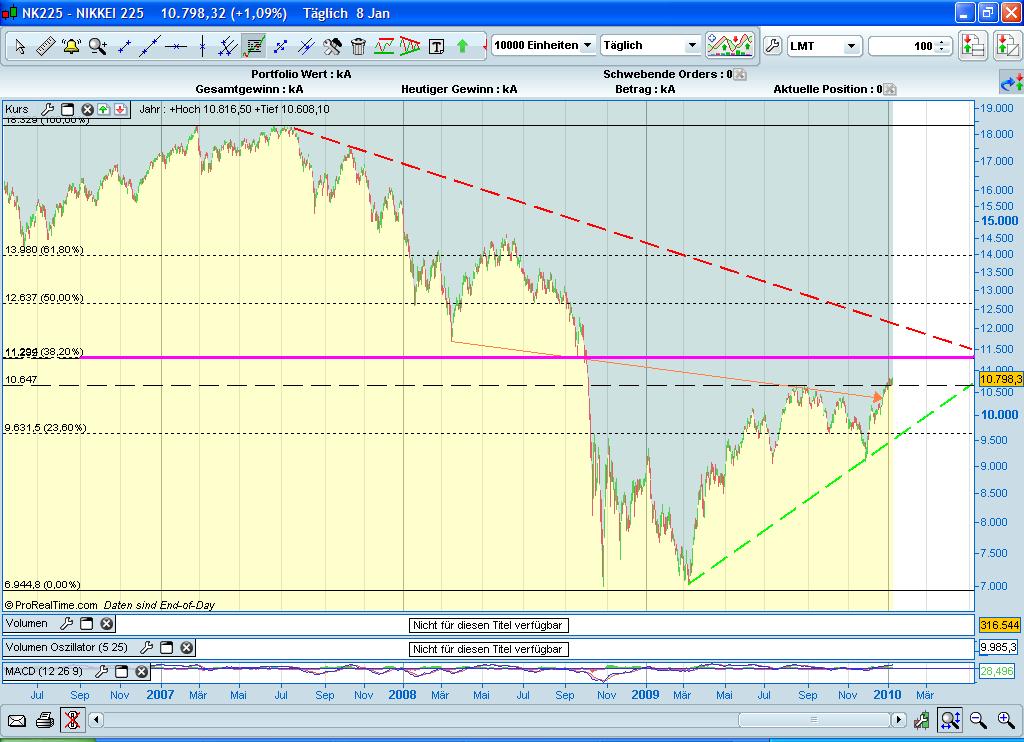1024x742 pixels.
Task: Click the quantity field showing 100
Action: click(902, 46)
